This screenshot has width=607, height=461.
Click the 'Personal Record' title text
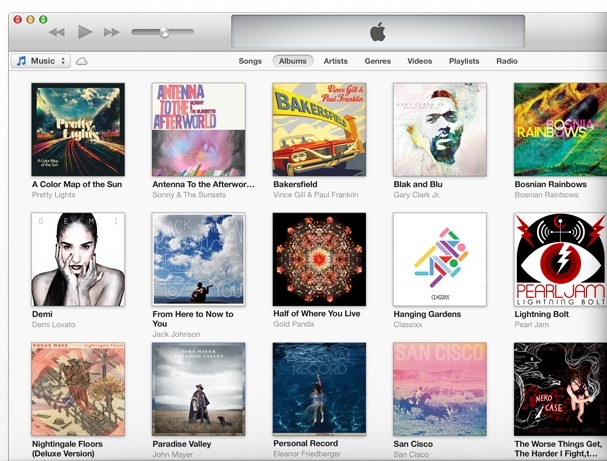(x=305, y=443)
